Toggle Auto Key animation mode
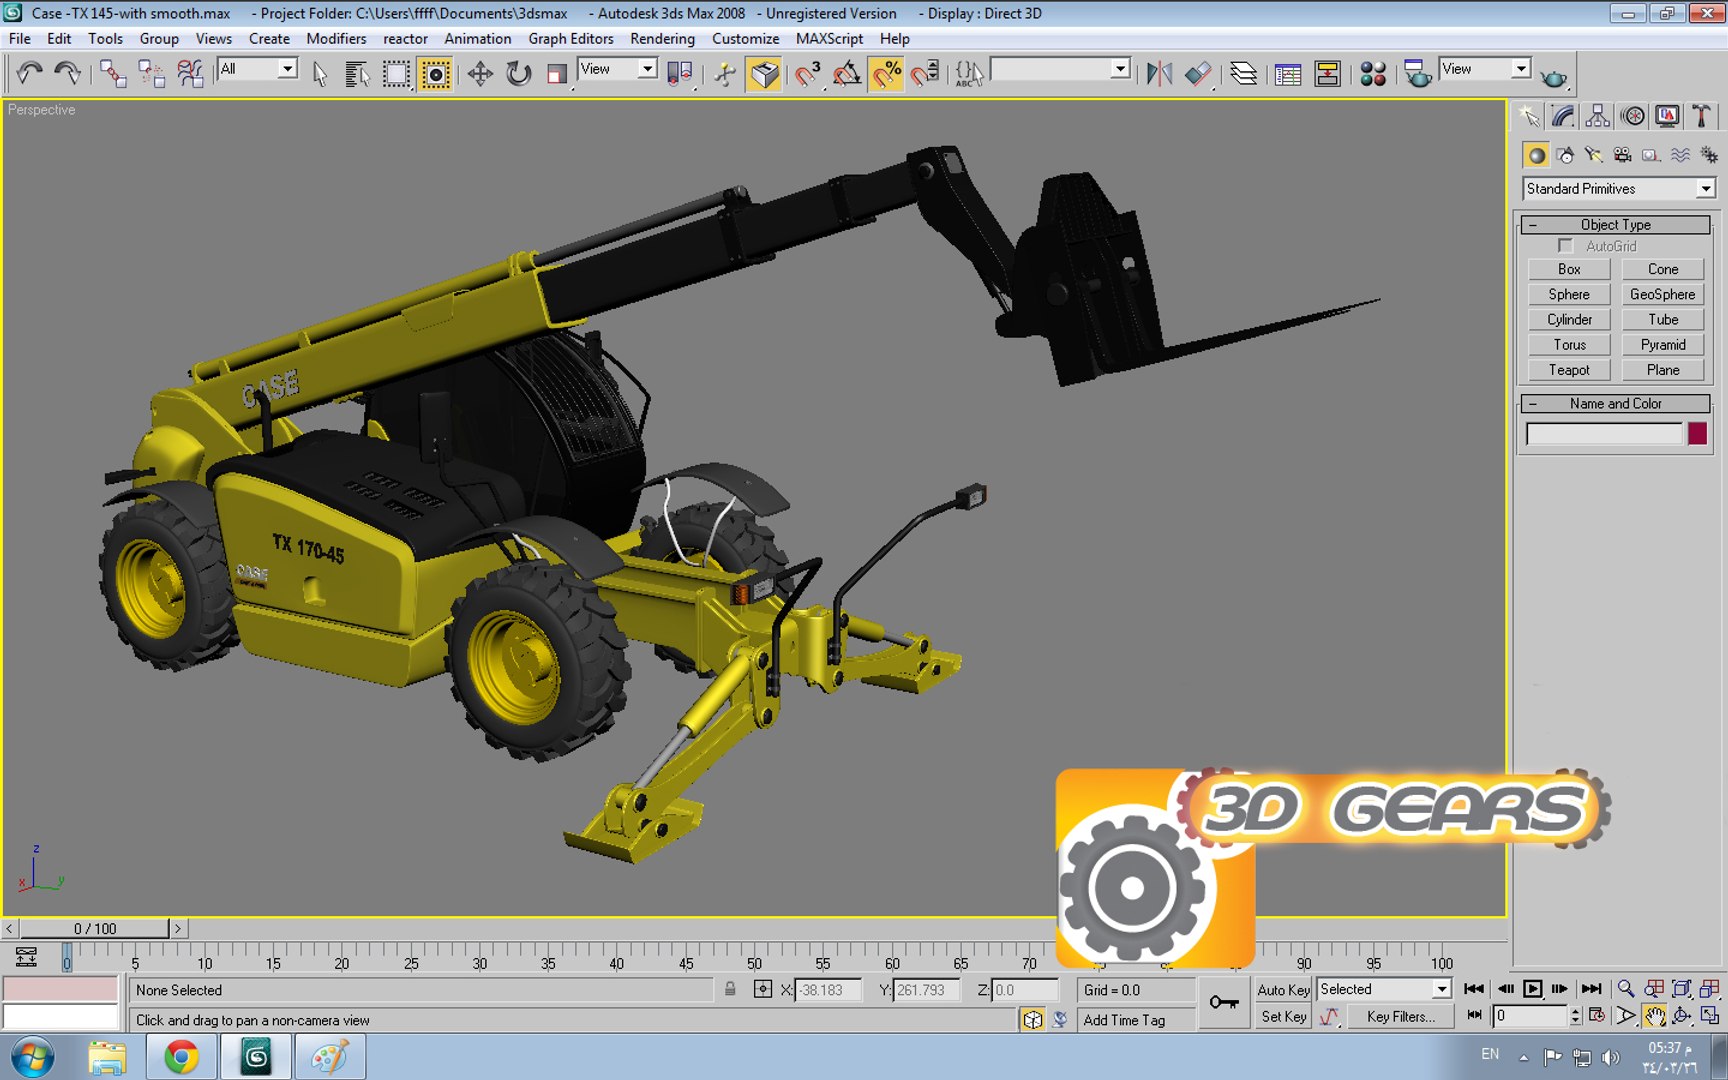1728x1080 pixels. point(1283,990)
